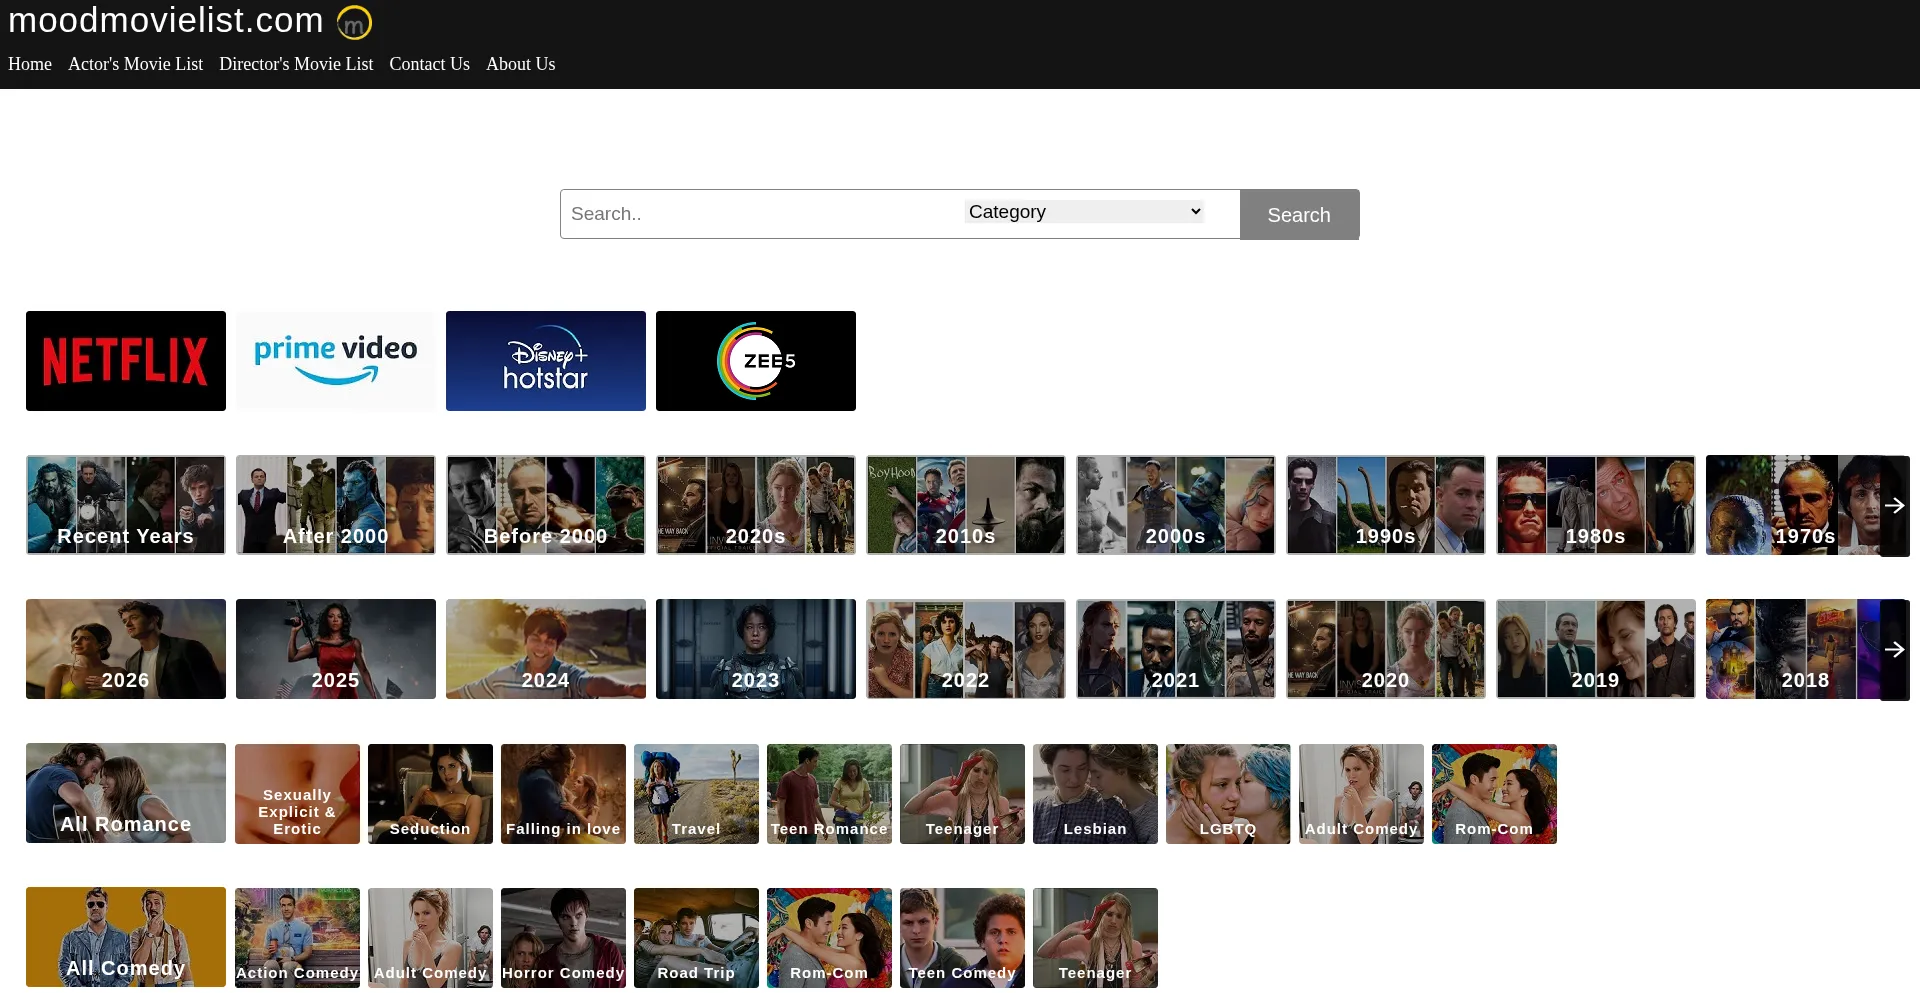
Task: Click the moodmovielist.com site title
Action: tap(166, 20)
